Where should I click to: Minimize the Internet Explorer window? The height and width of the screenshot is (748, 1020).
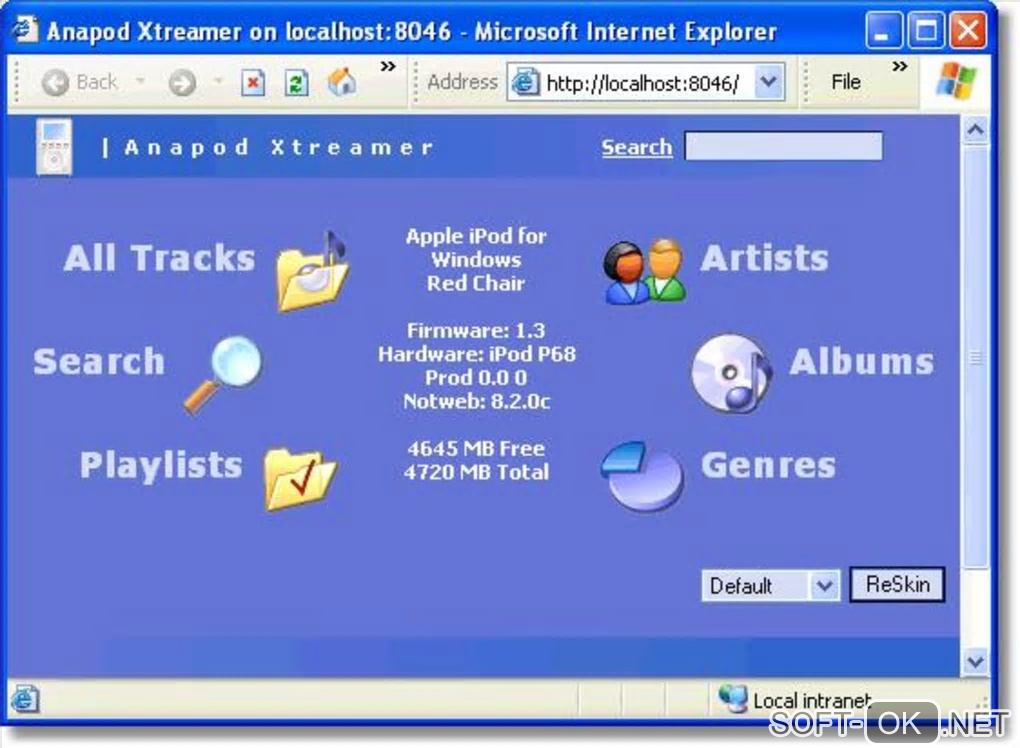(883, 31)
